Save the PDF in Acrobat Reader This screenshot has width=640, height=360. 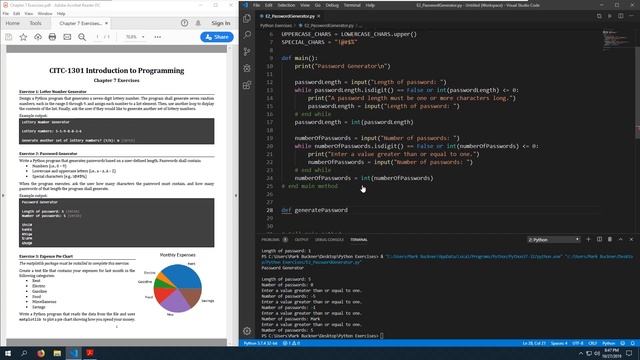pos(9,37)
